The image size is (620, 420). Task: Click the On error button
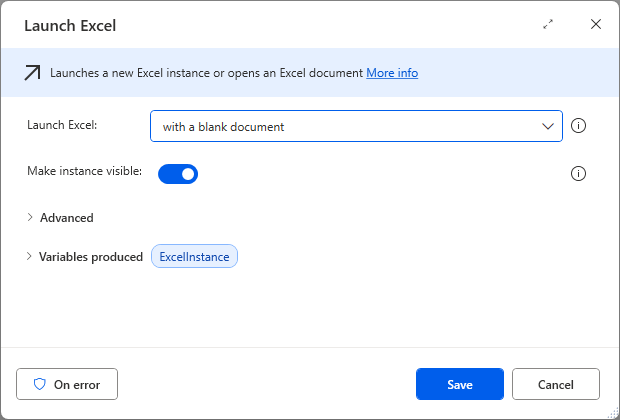point(67,384)
